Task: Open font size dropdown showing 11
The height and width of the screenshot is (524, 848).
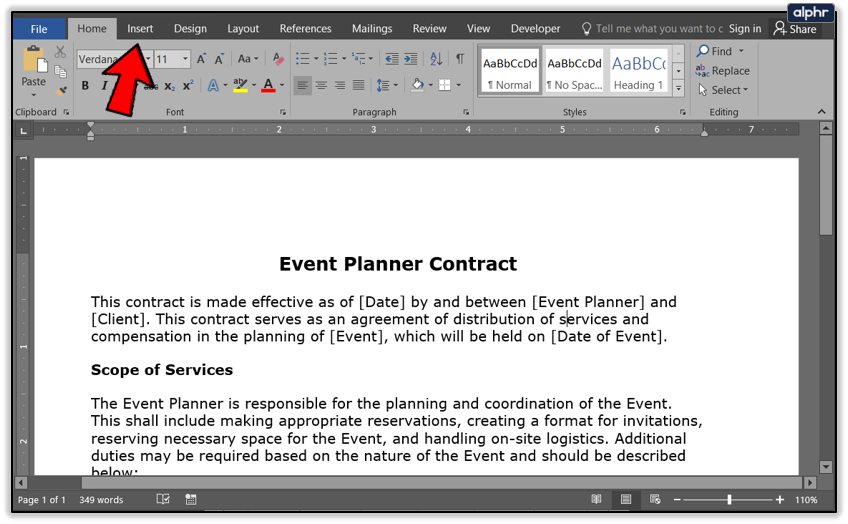Action: [186, 58]
